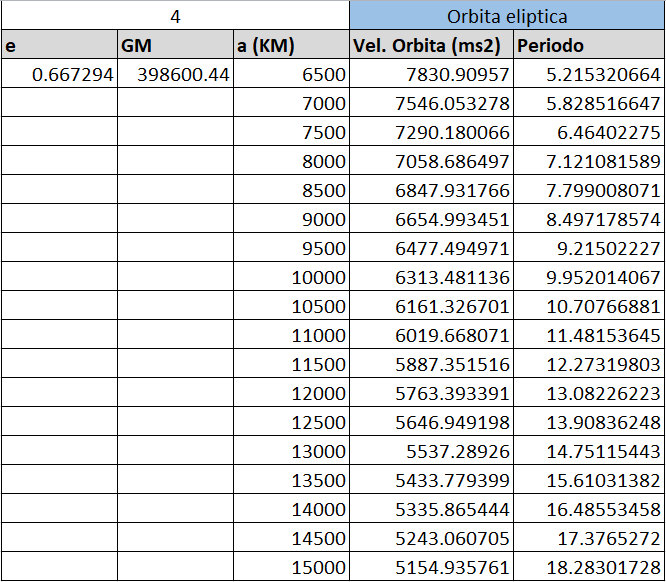The width and height of the screenshot is (666, 582).
Task: Click velocity value 5537.28926
Action: [x=432, y=450]
